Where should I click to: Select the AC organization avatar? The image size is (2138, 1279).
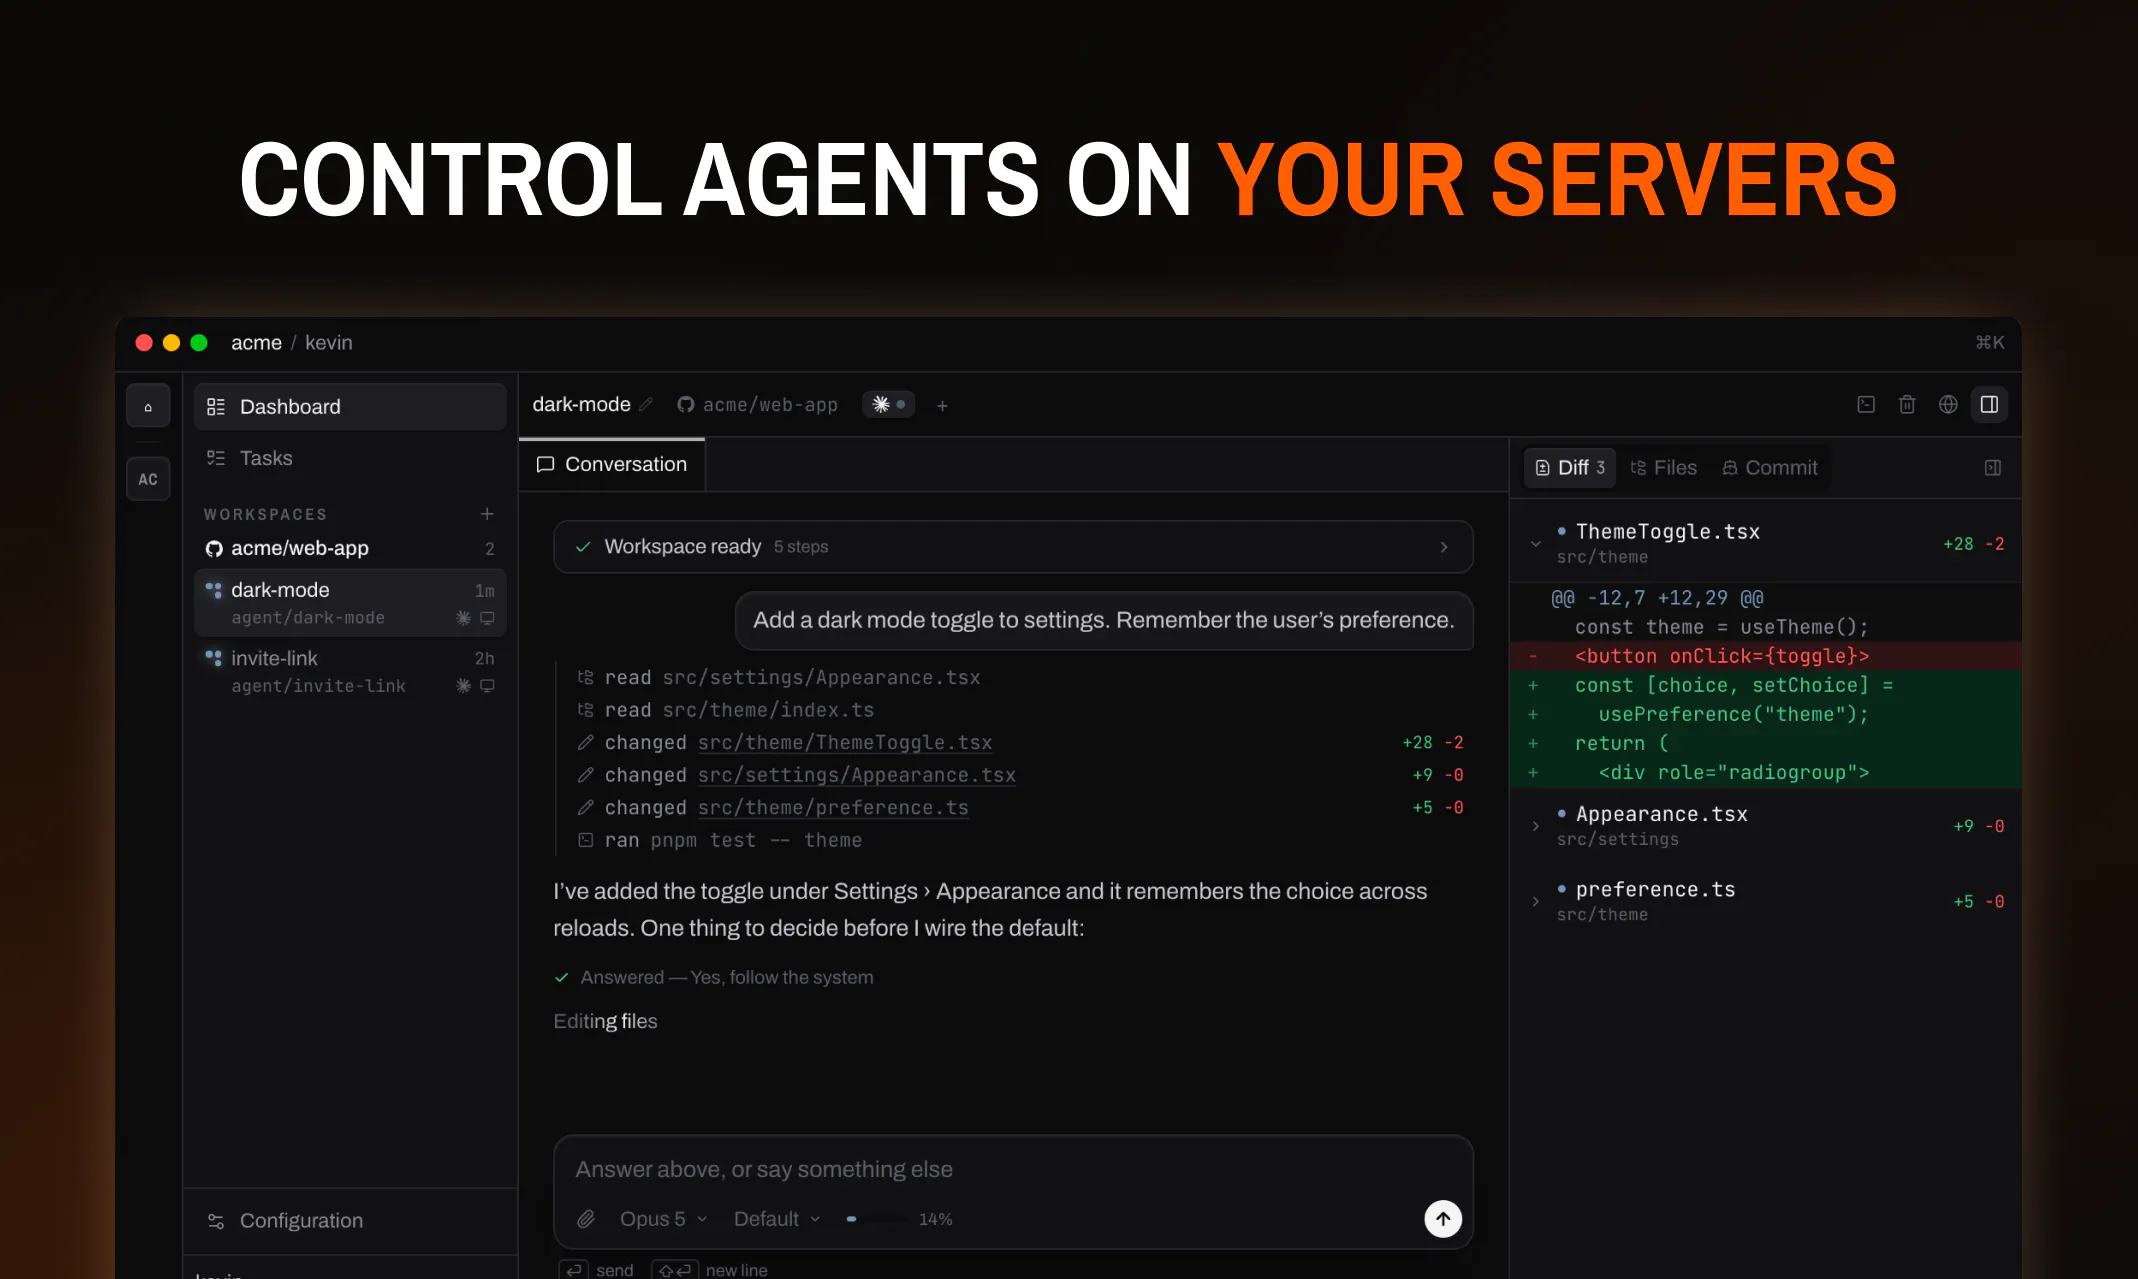[x=148, y=479]
